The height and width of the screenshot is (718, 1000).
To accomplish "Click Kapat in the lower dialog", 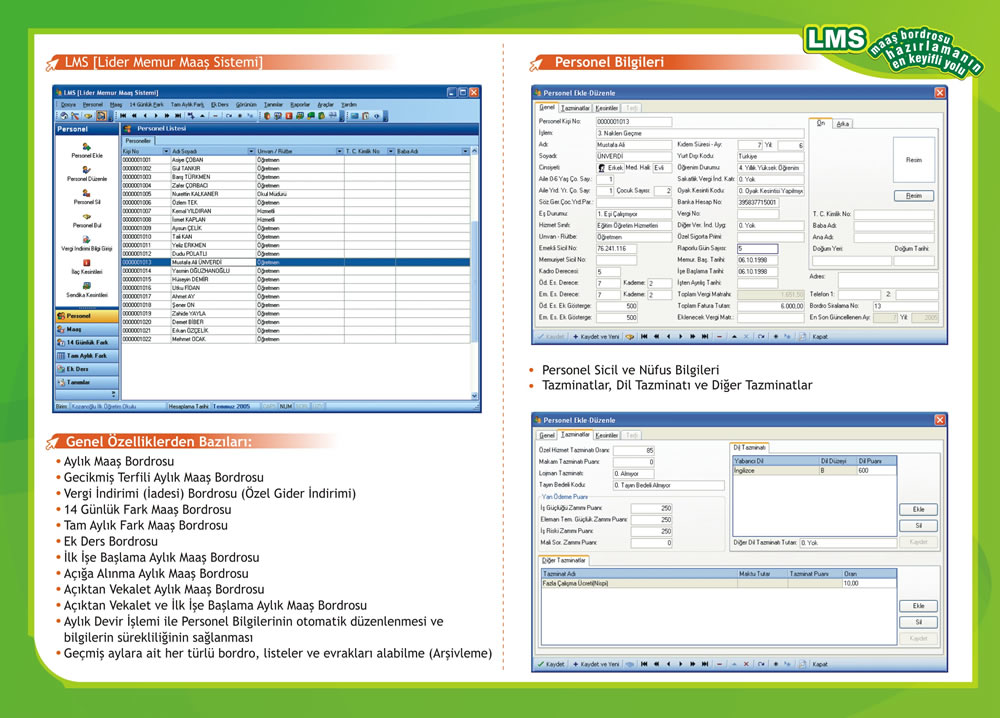I will 820,664.
